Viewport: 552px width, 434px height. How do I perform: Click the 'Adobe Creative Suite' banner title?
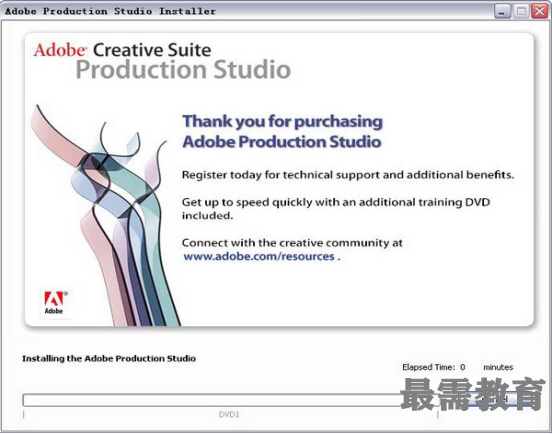coord(122,50)
